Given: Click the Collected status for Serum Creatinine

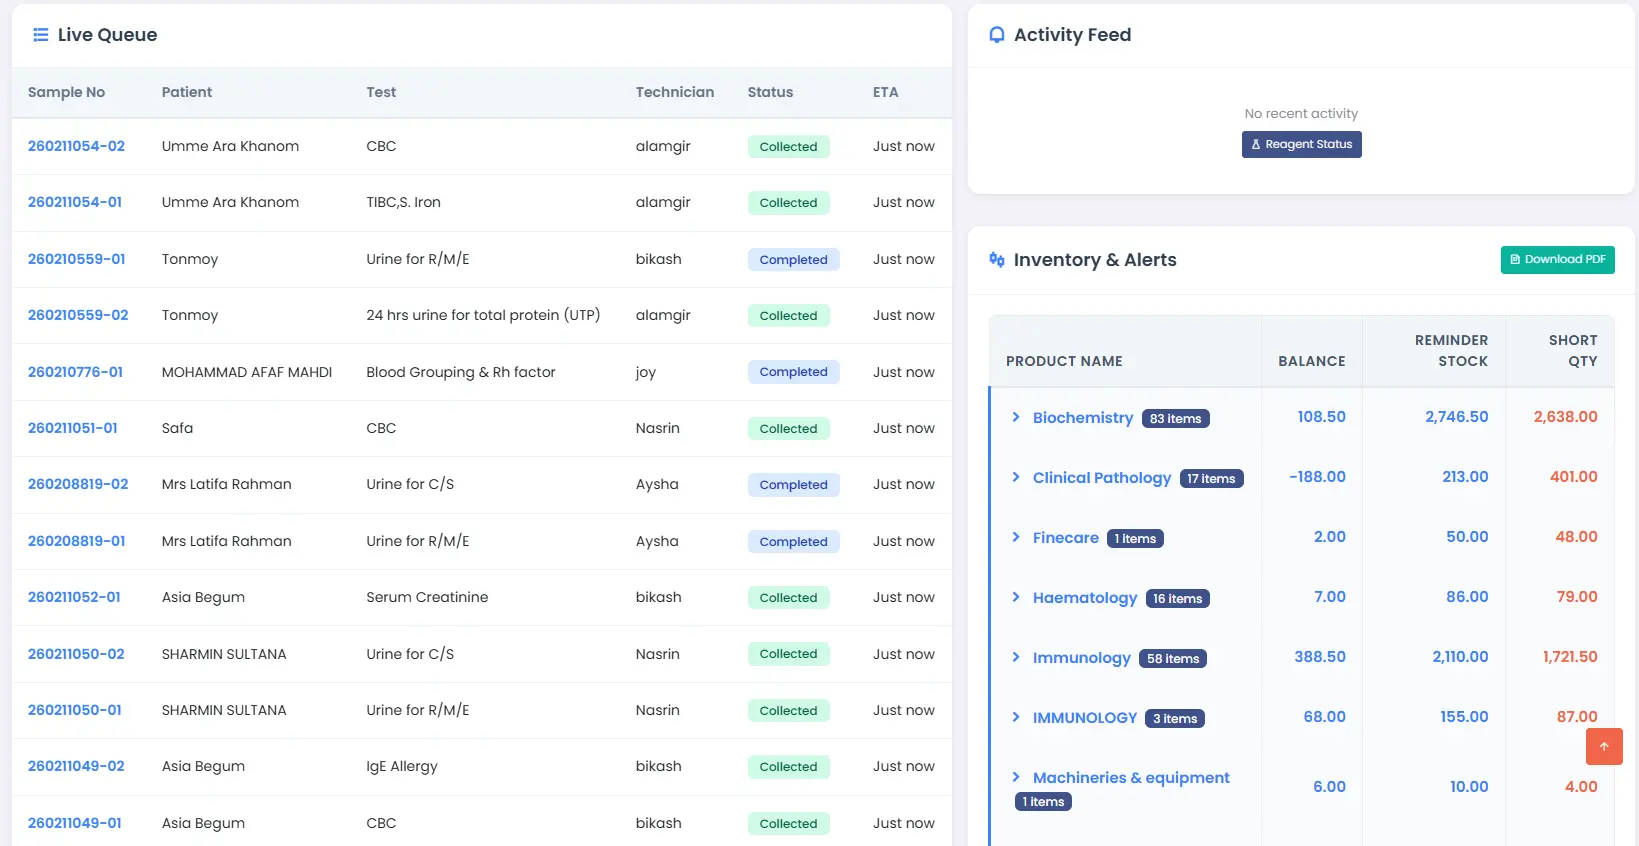Looking at the screenshot, I should [788, 597].
